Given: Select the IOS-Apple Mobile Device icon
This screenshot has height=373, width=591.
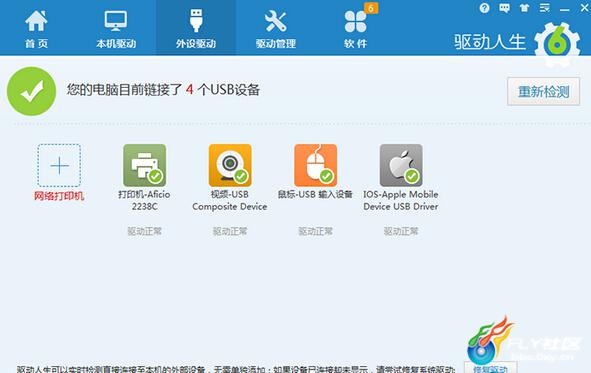Looking at the screenshot, I should pos(401,165).
